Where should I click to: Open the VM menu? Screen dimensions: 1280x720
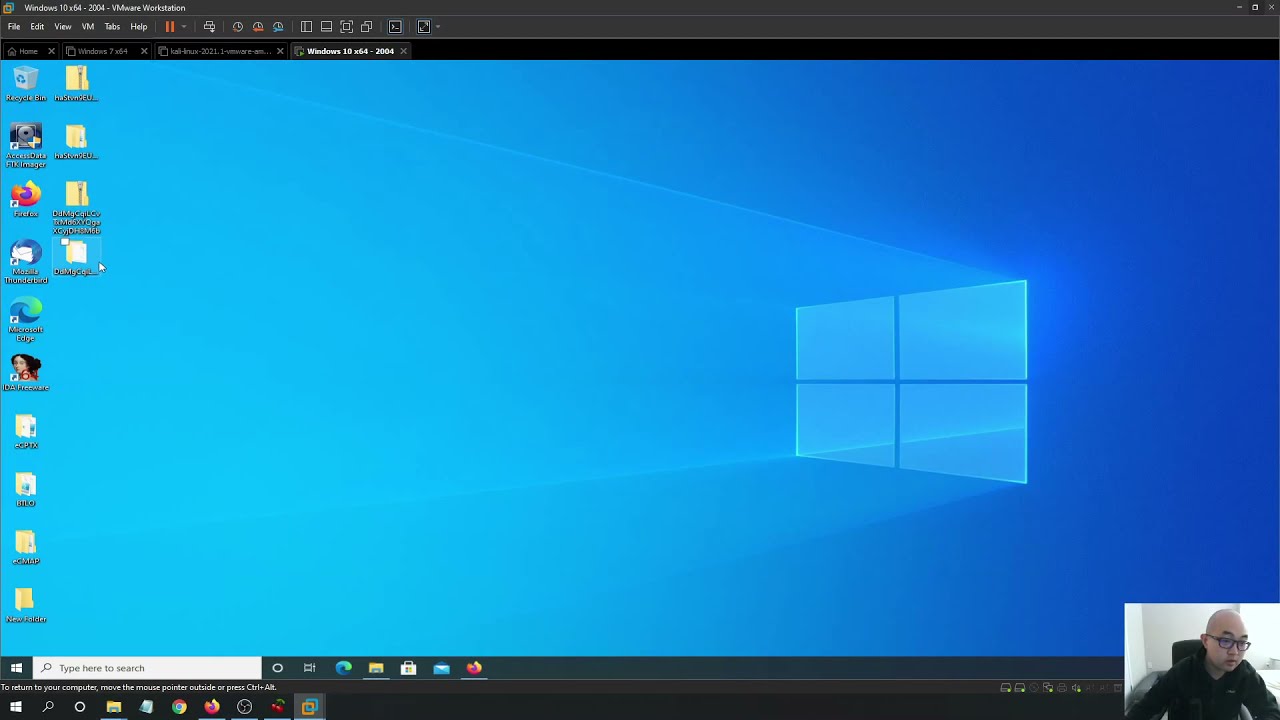coord(88,27)
